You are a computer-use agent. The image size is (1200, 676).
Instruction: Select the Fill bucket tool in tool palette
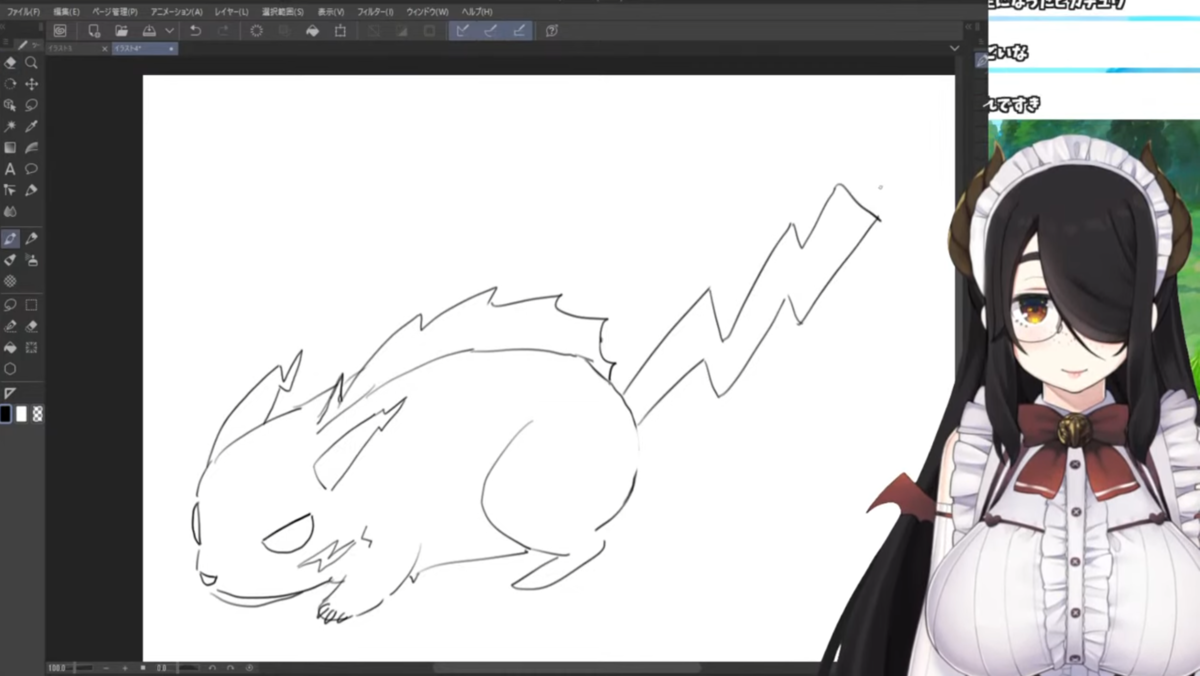pos(10,347)
